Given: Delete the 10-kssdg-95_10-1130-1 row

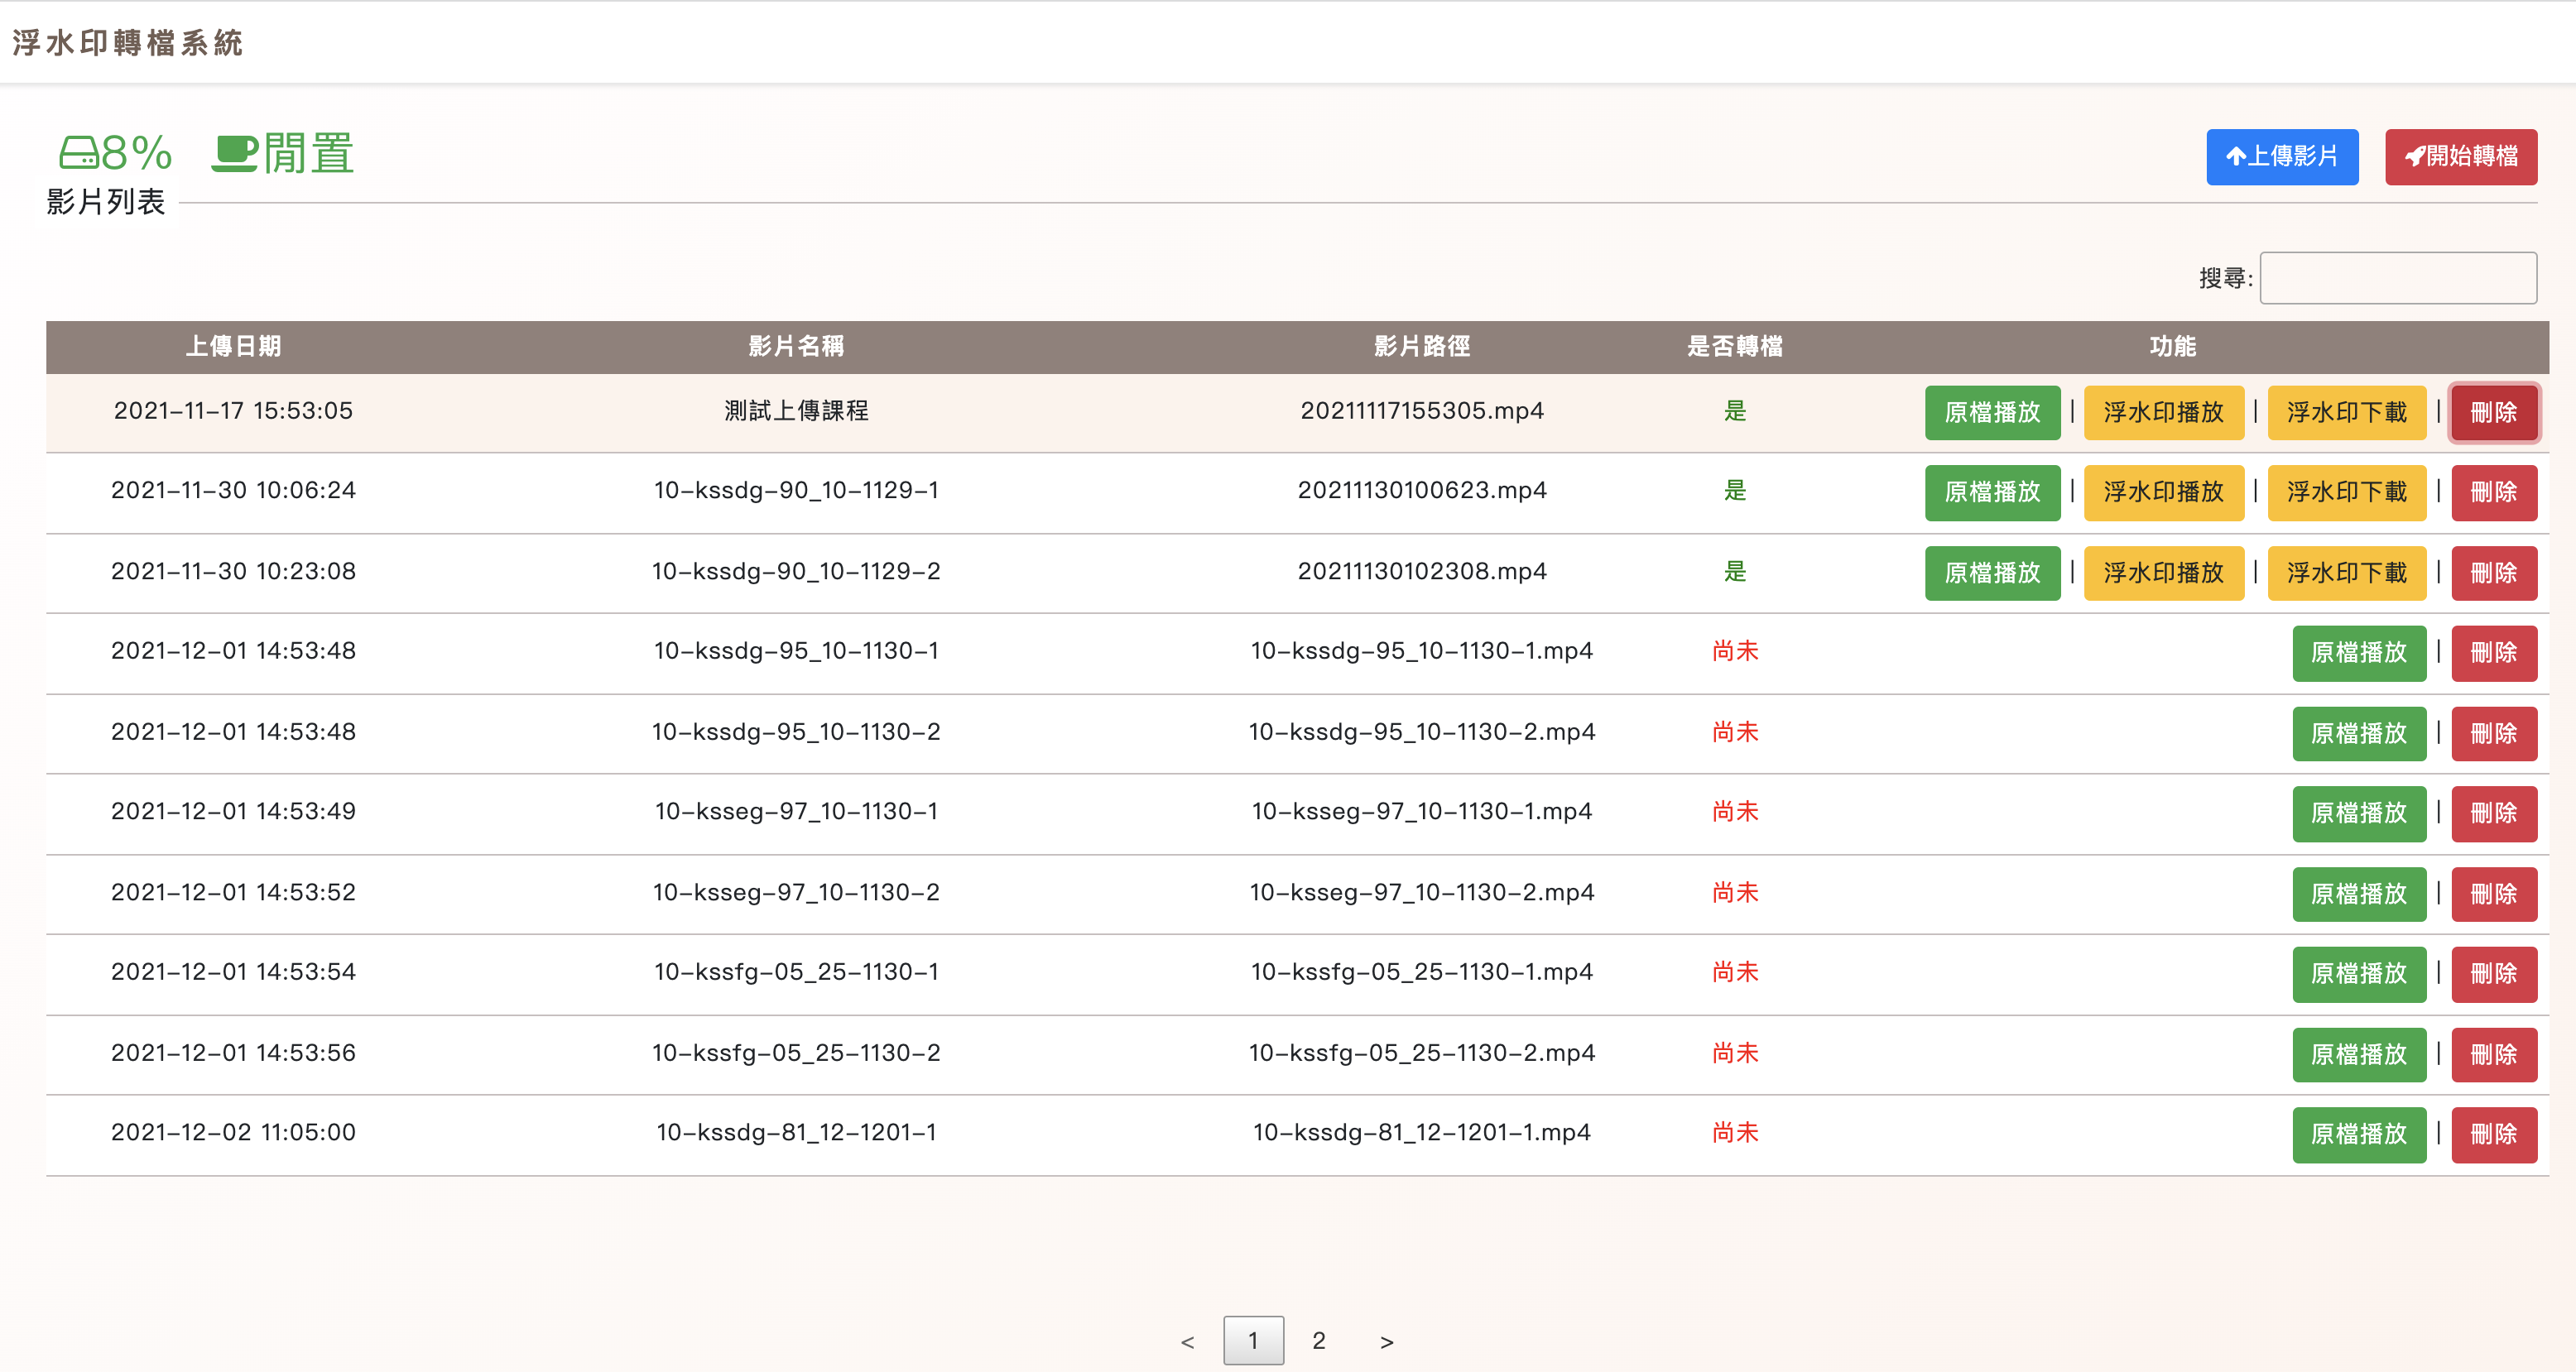Looking at the screenshot, I should [x=2493, y=653].
